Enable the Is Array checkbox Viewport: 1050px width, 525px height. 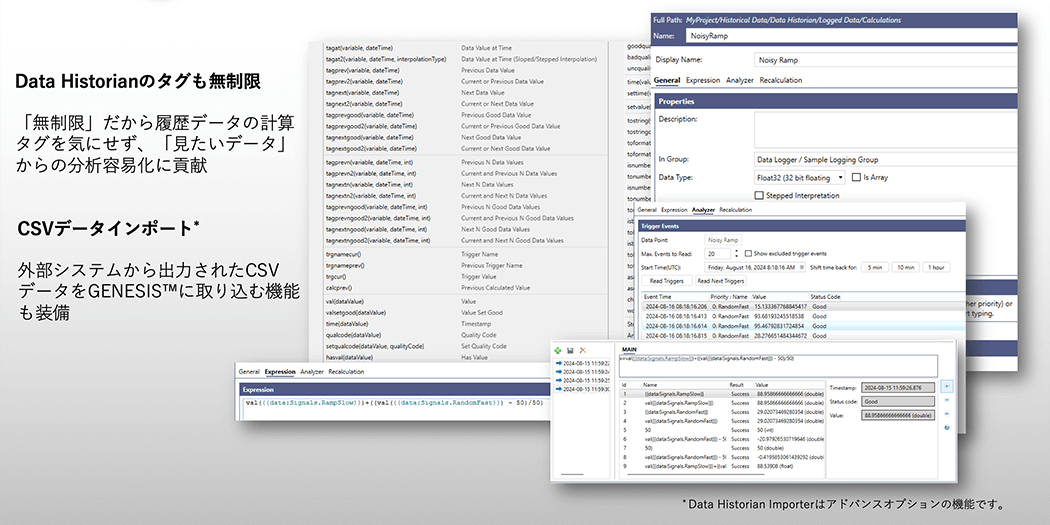(x=855, y=177)
